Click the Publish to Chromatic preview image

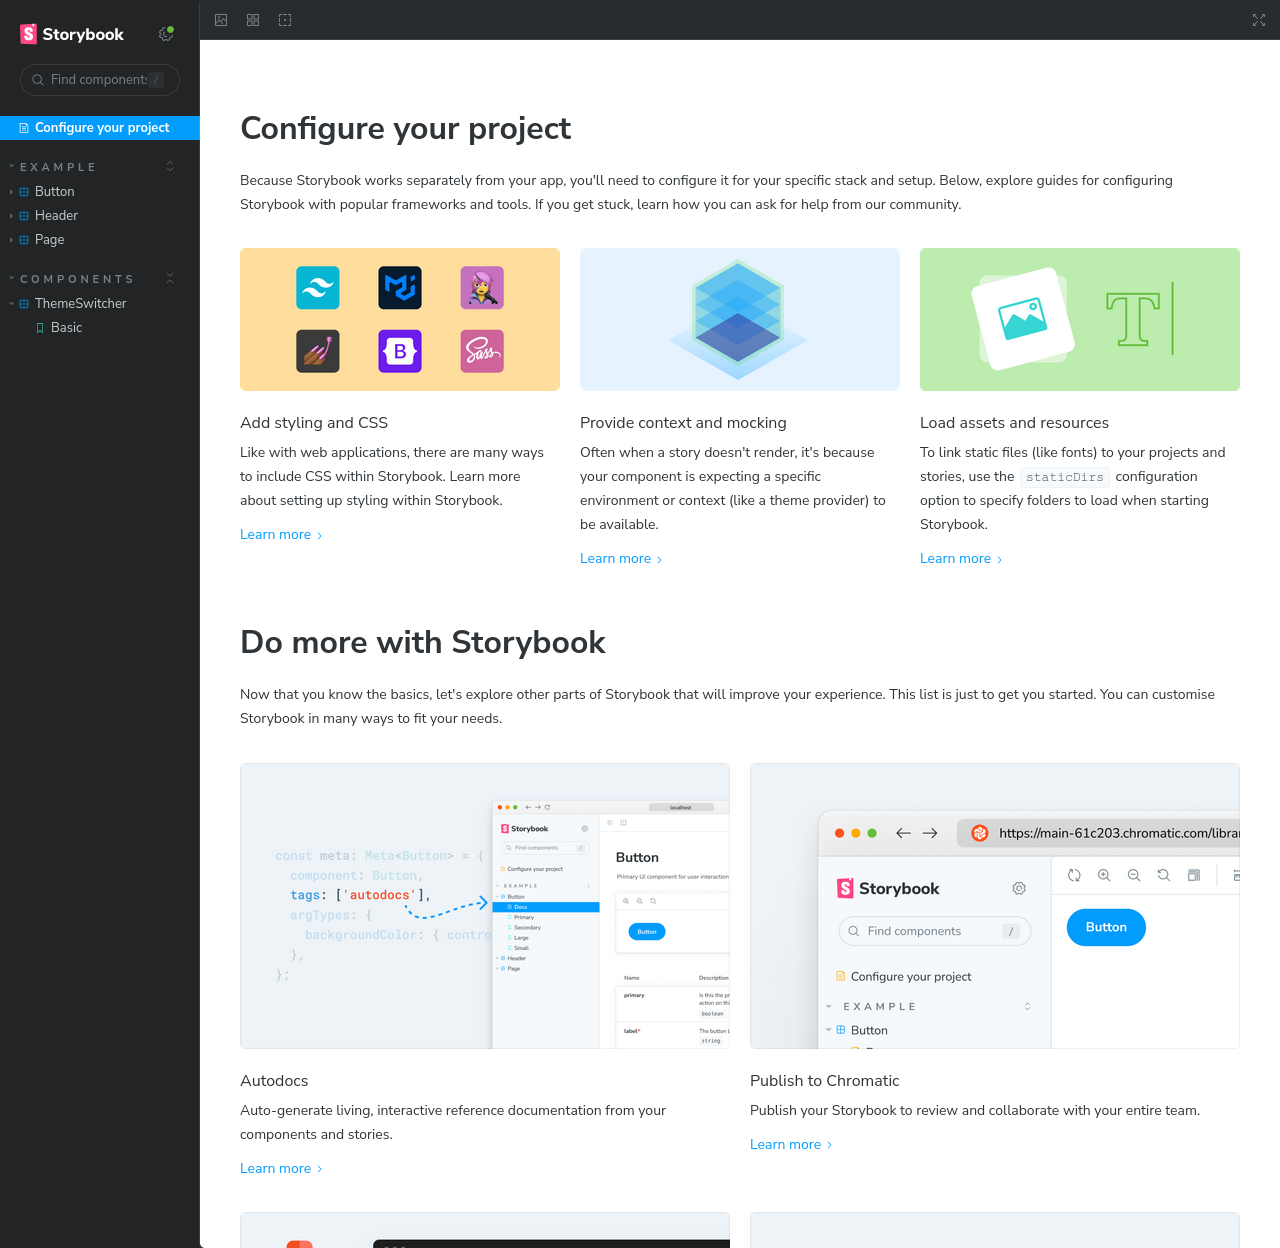pyautogui.click(x=995, y=906)
